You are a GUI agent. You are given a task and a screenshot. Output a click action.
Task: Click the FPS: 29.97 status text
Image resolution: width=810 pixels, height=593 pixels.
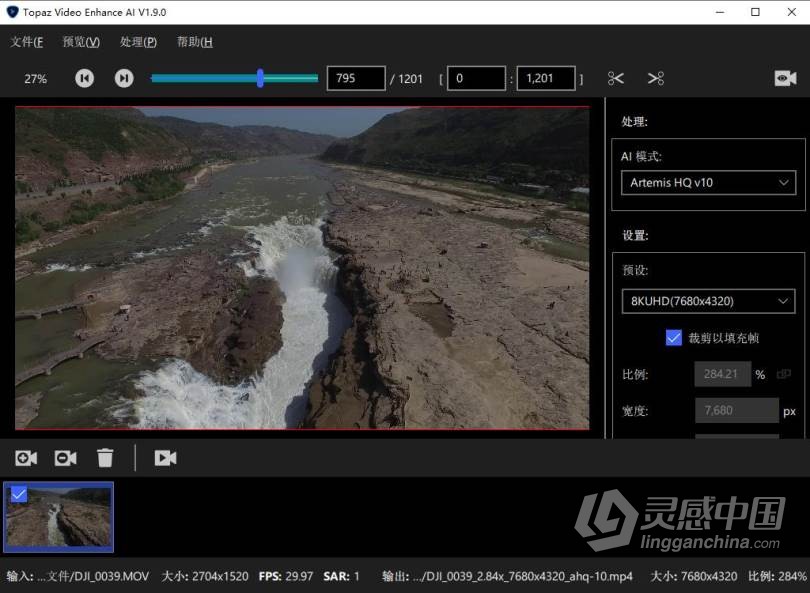(x=286, y=576)
